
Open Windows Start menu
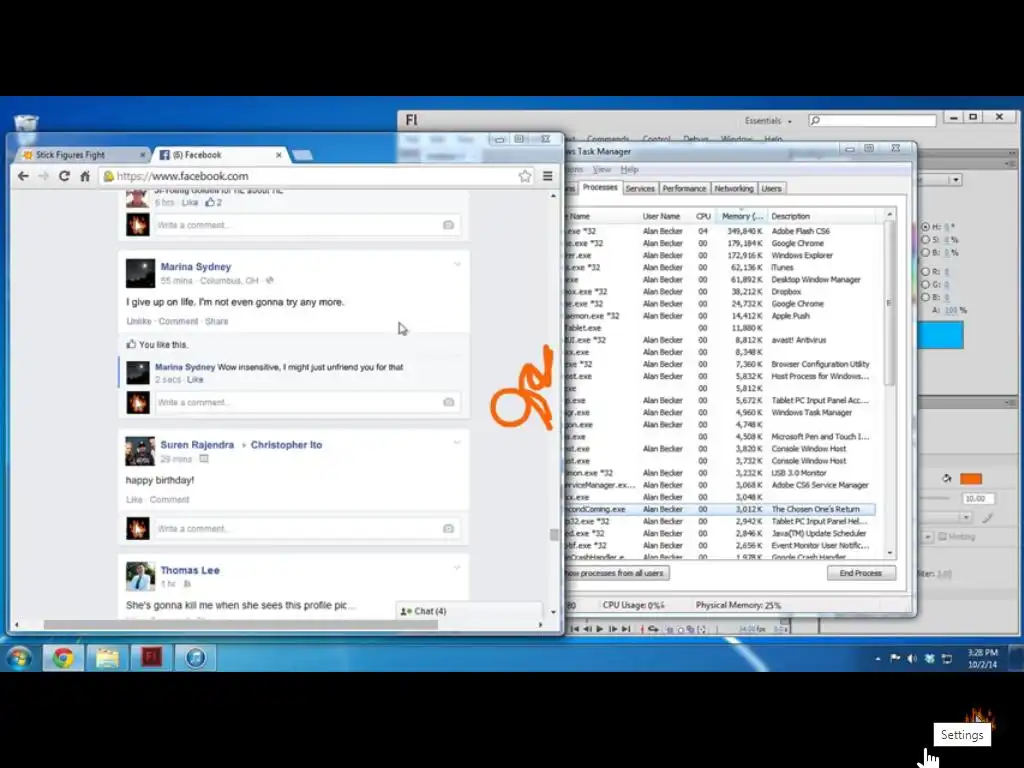click(x=19, y=658)
